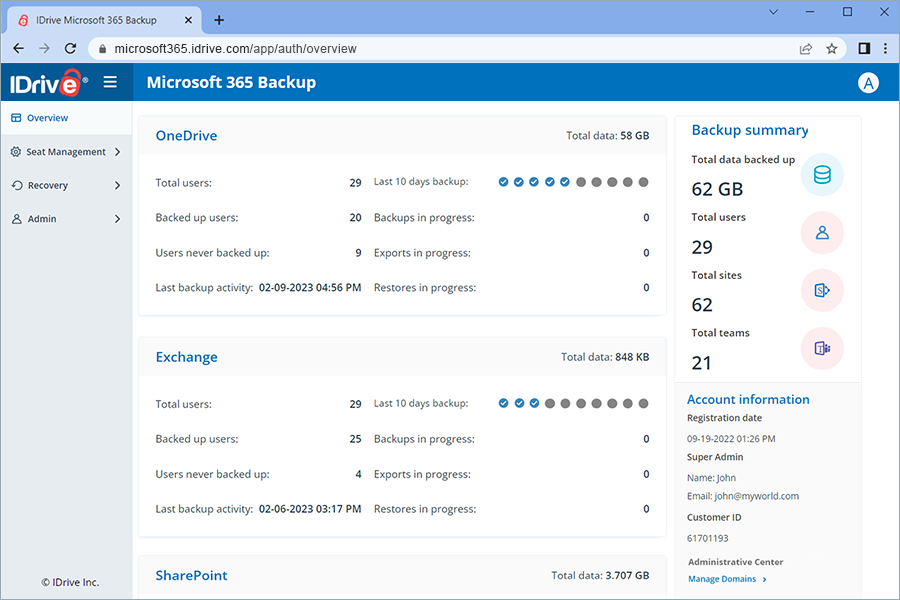Click OneDrive Total data 58 GB
The width and height of the screenshot is (900, 600).
608,136
